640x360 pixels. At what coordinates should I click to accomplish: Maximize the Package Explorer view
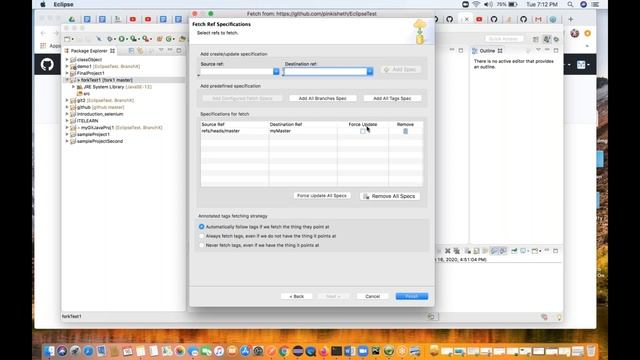[179, 50]
